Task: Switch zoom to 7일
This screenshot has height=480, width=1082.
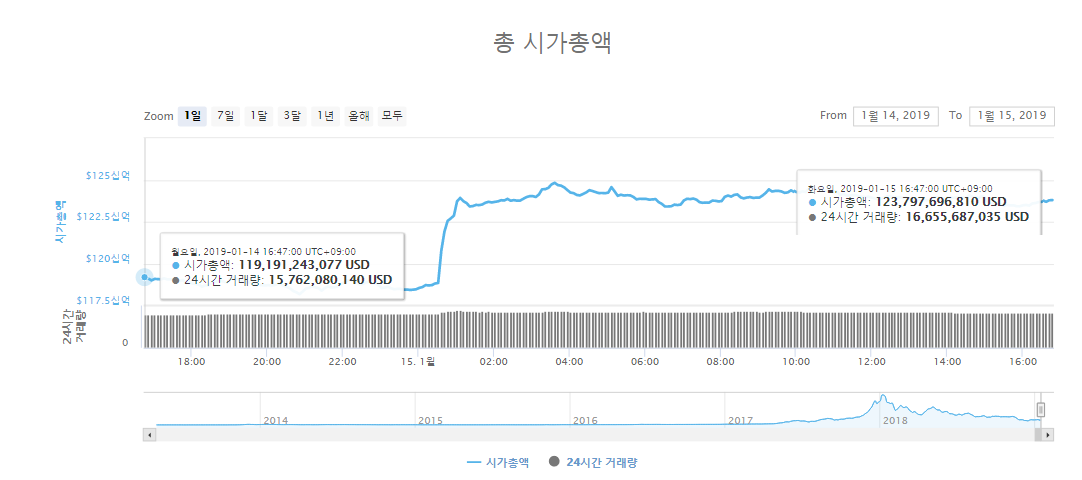Action: pos(225,116)
